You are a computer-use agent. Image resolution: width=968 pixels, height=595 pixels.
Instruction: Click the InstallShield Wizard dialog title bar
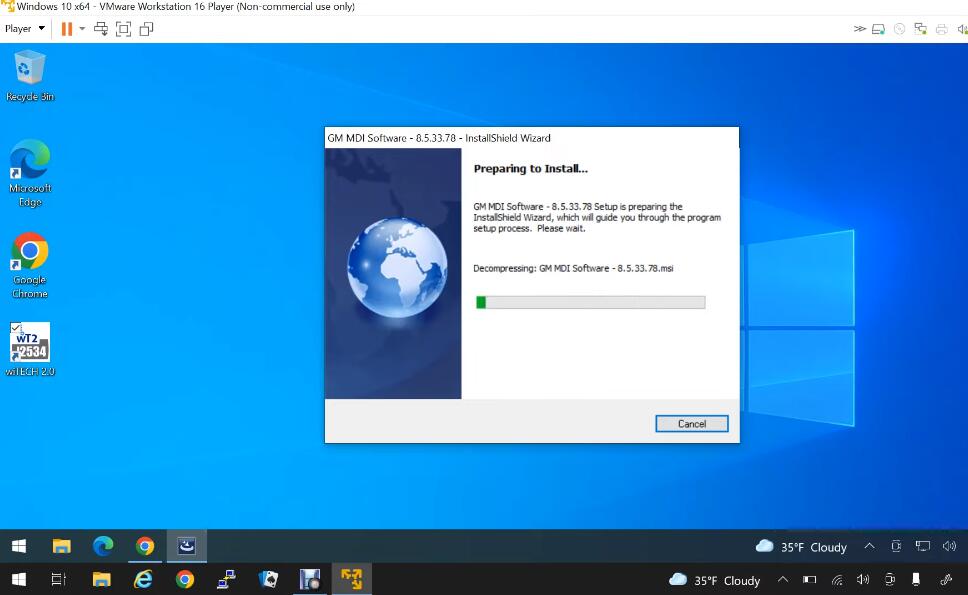(x=532, y=138)
